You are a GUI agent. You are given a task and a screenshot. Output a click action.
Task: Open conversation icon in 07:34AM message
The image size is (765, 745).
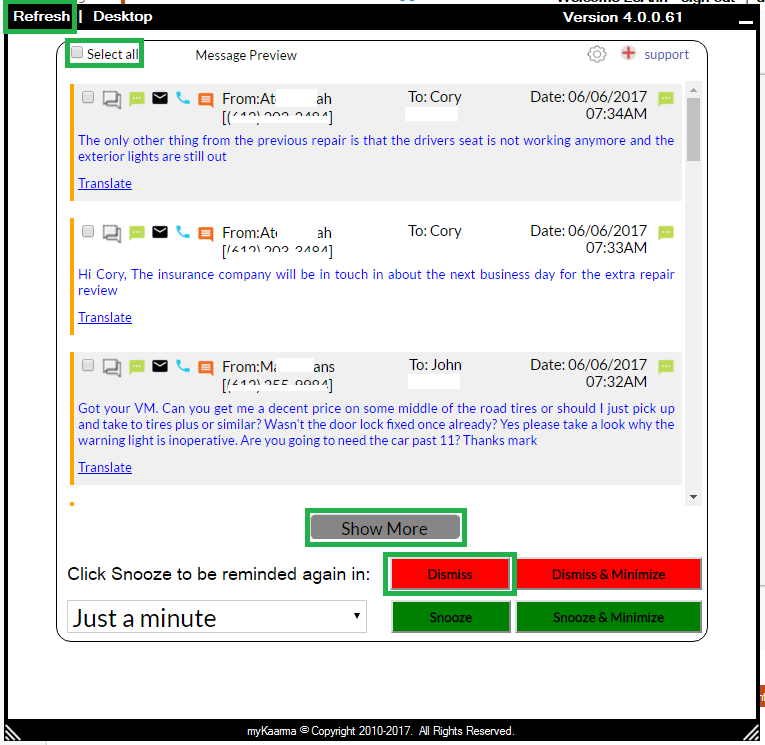112,99
